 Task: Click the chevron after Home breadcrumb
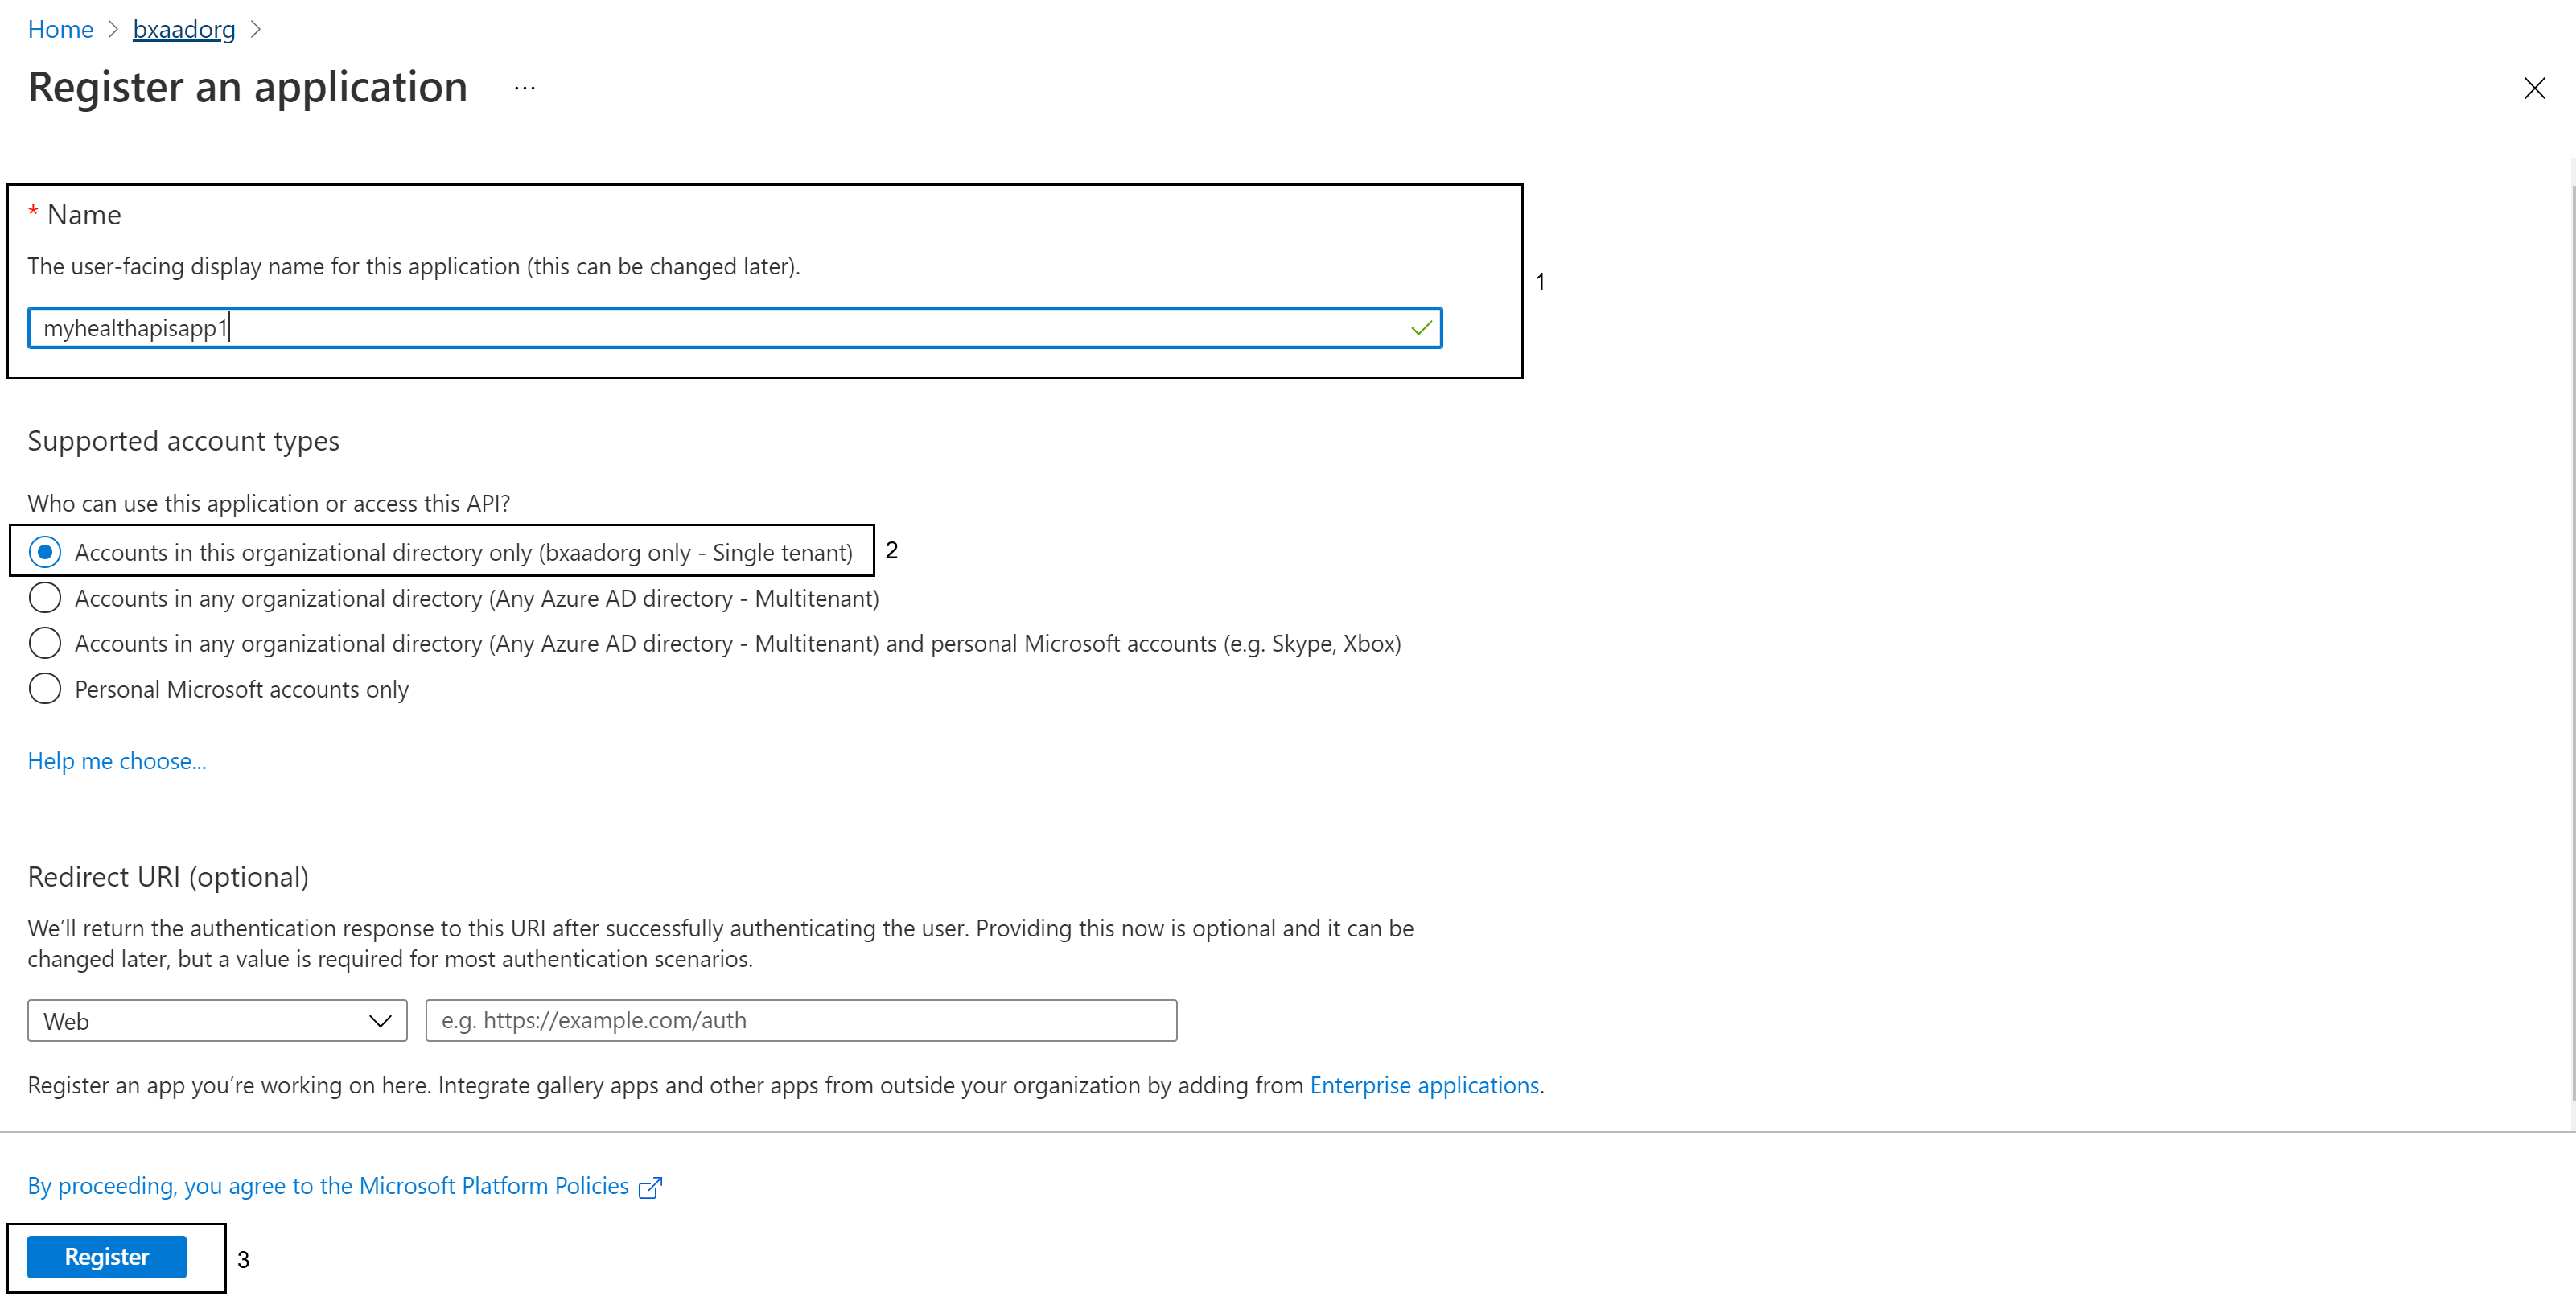(113, 30)
